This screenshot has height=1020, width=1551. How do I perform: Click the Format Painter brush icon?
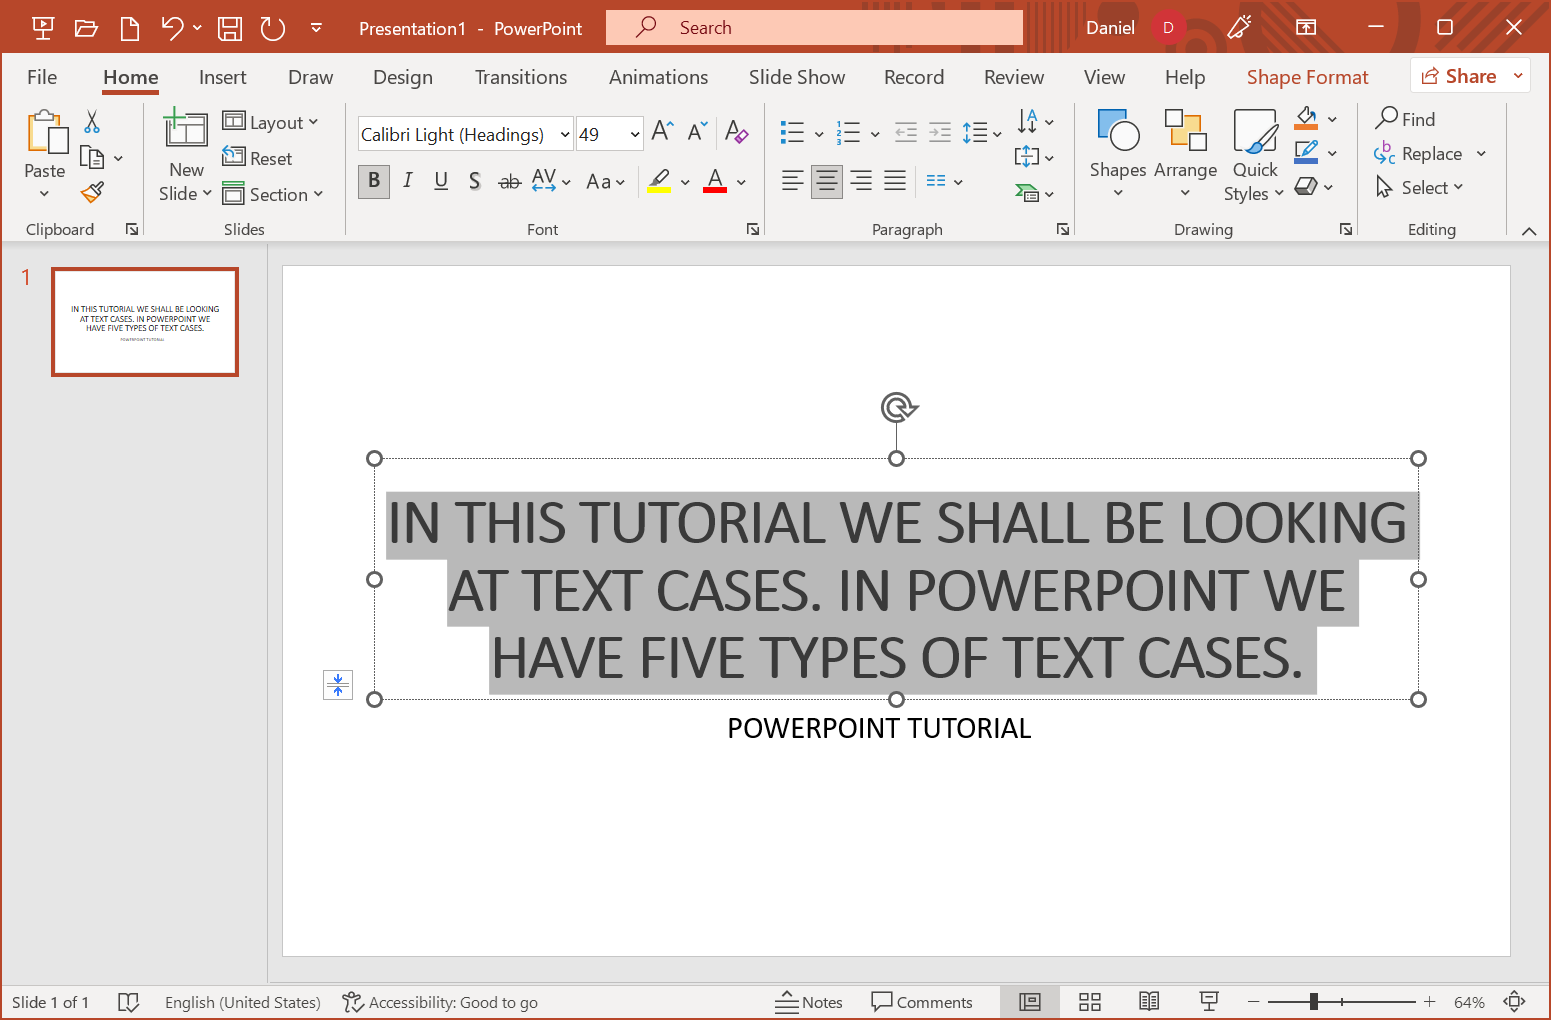point(93,192)
